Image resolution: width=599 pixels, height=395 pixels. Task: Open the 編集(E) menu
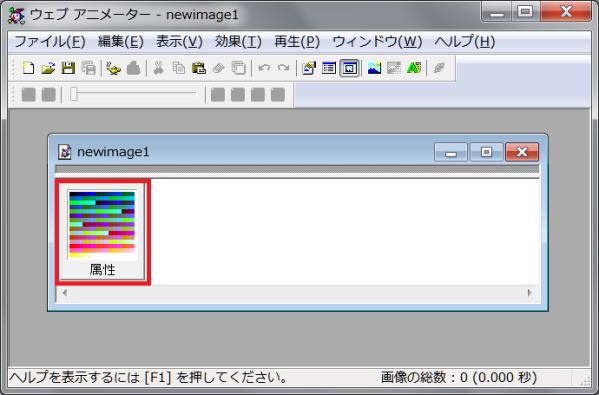click(x=120, y=41)
